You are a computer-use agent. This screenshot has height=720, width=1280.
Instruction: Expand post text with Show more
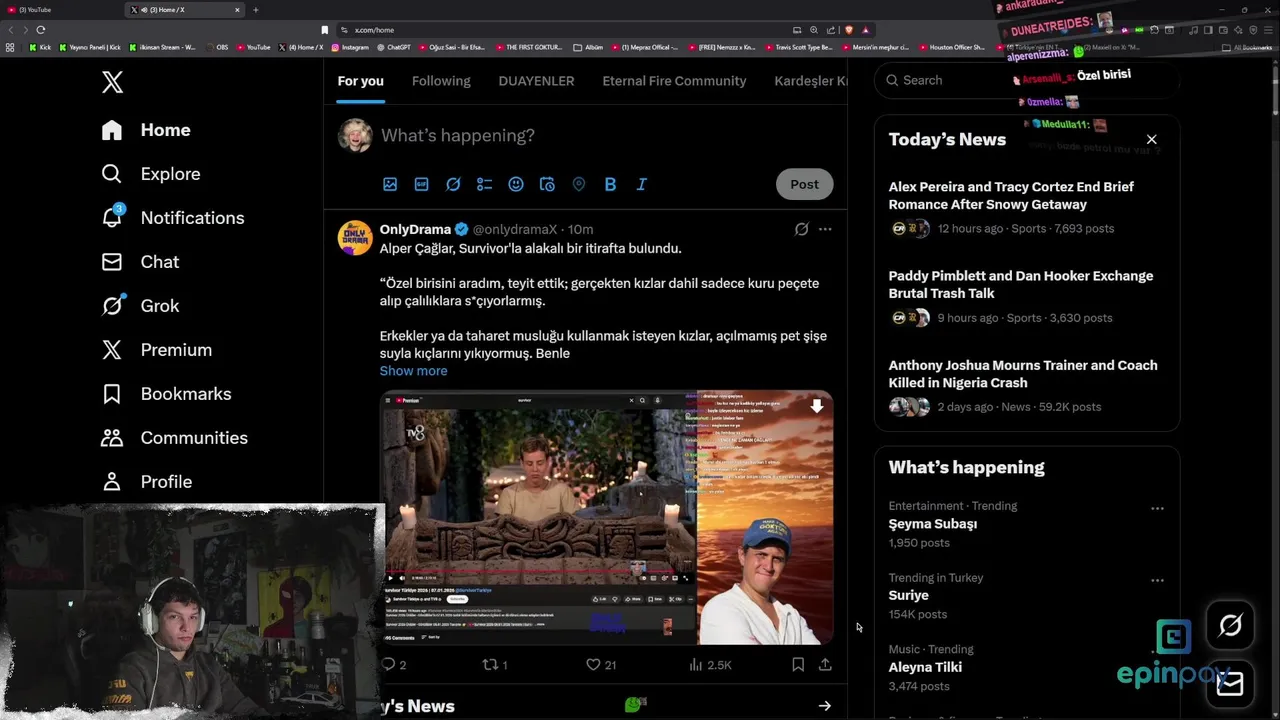point(413,371)
